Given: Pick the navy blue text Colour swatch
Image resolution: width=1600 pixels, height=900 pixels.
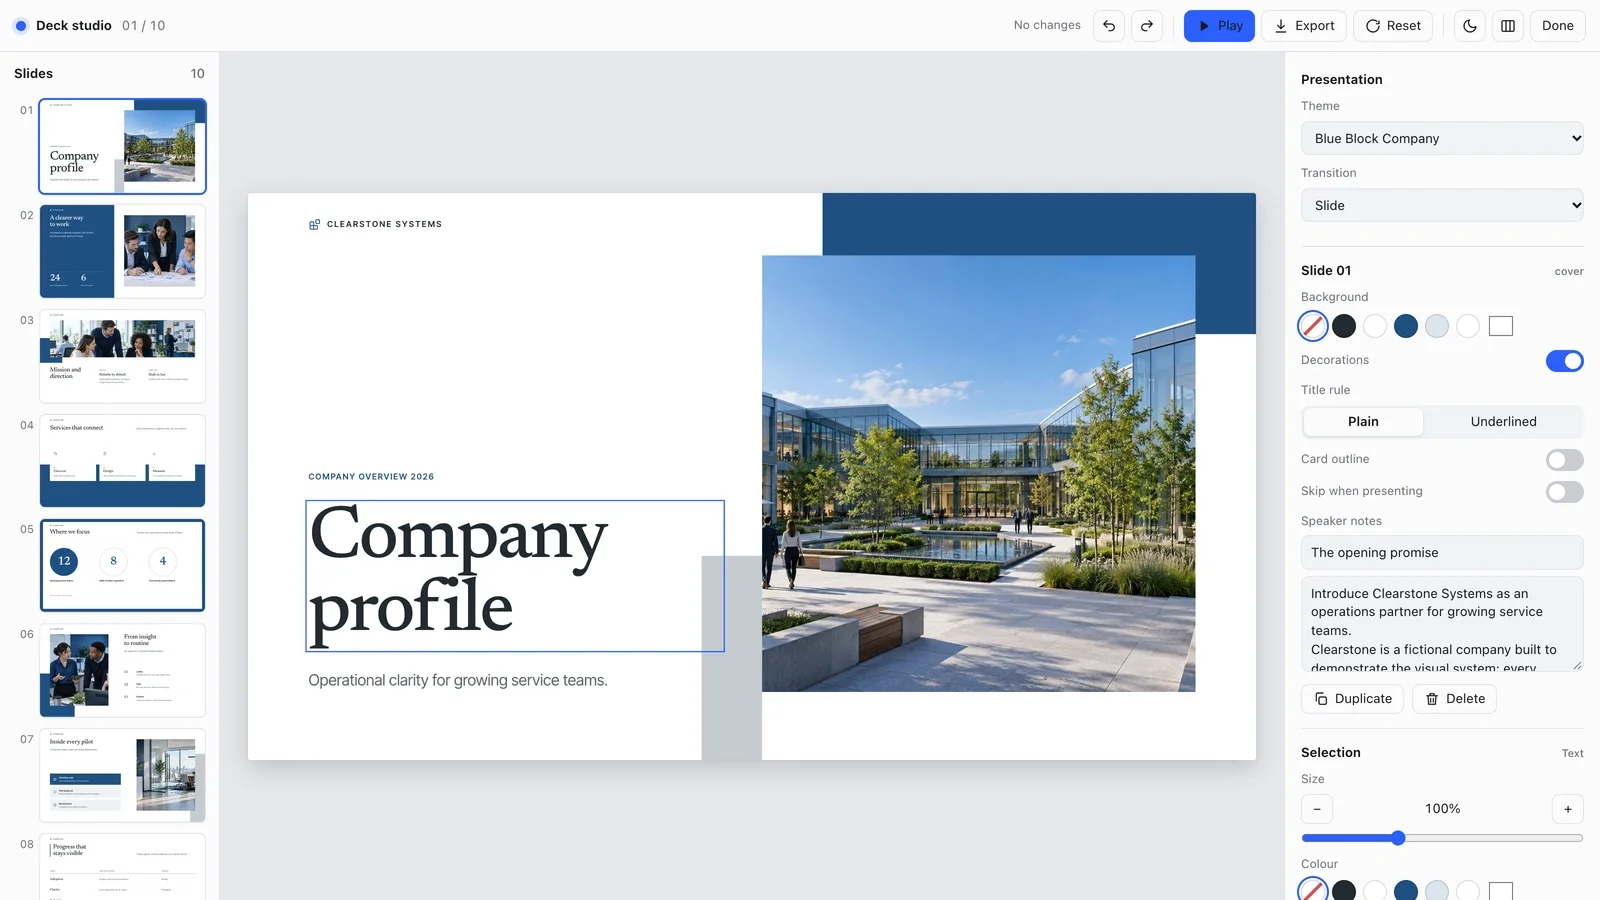Looking at the screenshot, I should click(1406, 891).
